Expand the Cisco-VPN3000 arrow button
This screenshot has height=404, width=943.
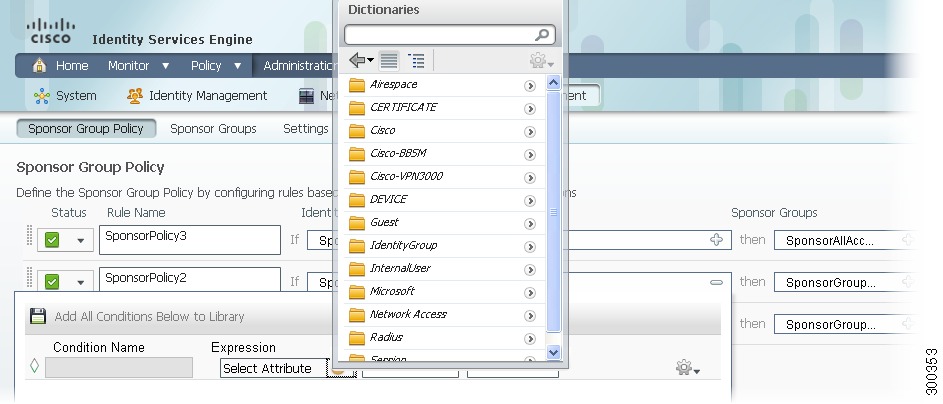click(530, 177)
